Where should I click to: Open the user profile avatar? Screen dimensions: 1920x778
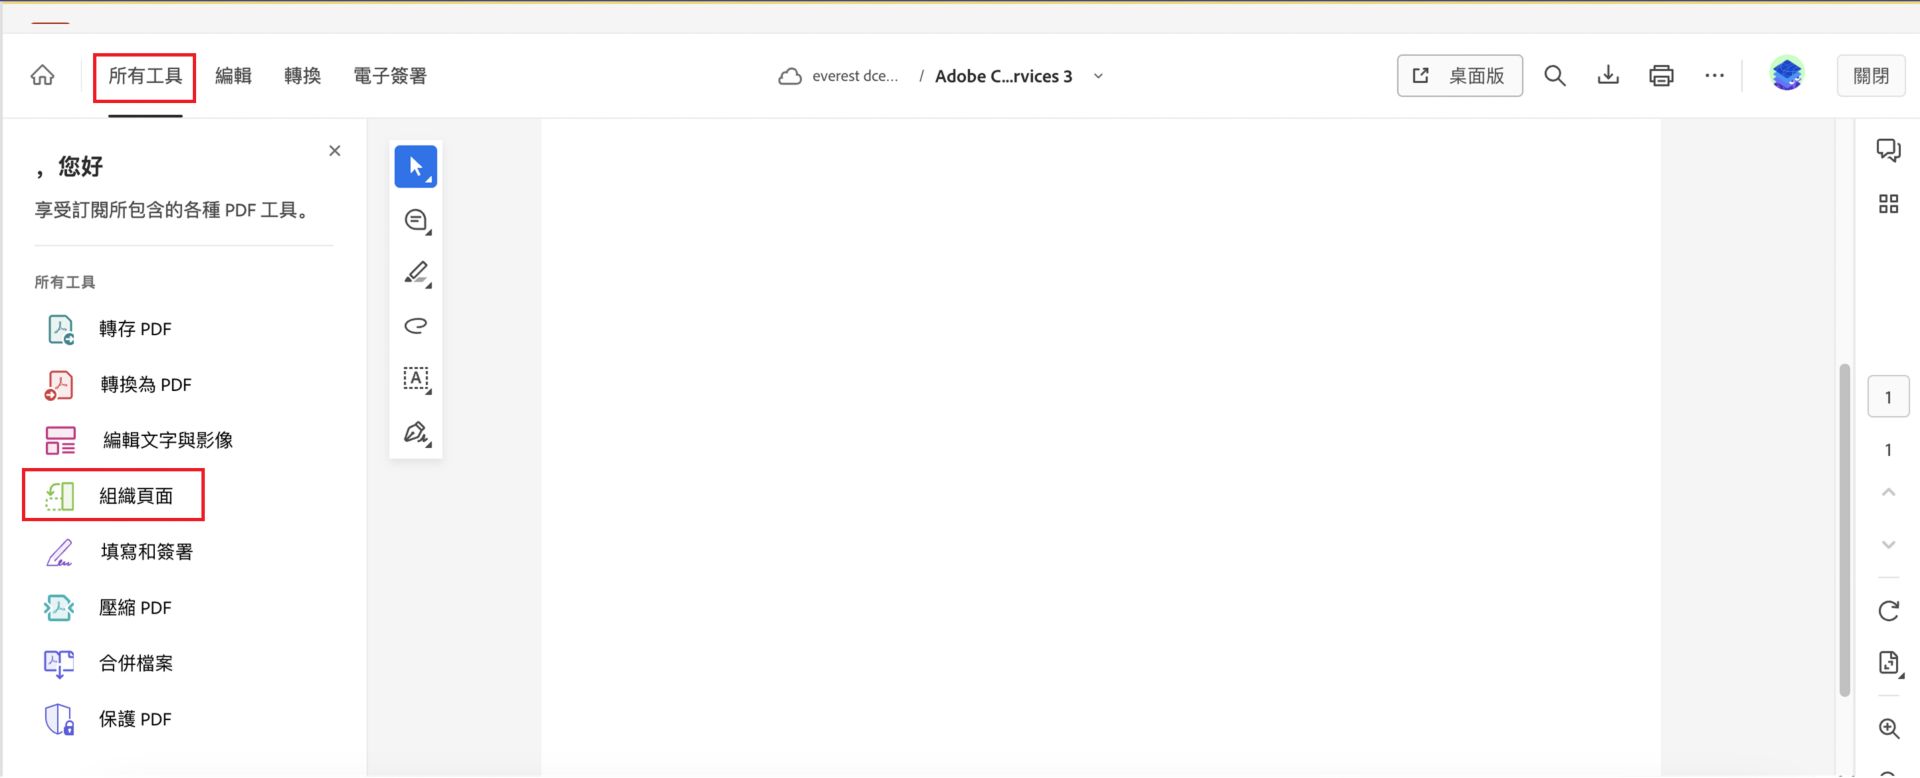[x=1787, y=75]
